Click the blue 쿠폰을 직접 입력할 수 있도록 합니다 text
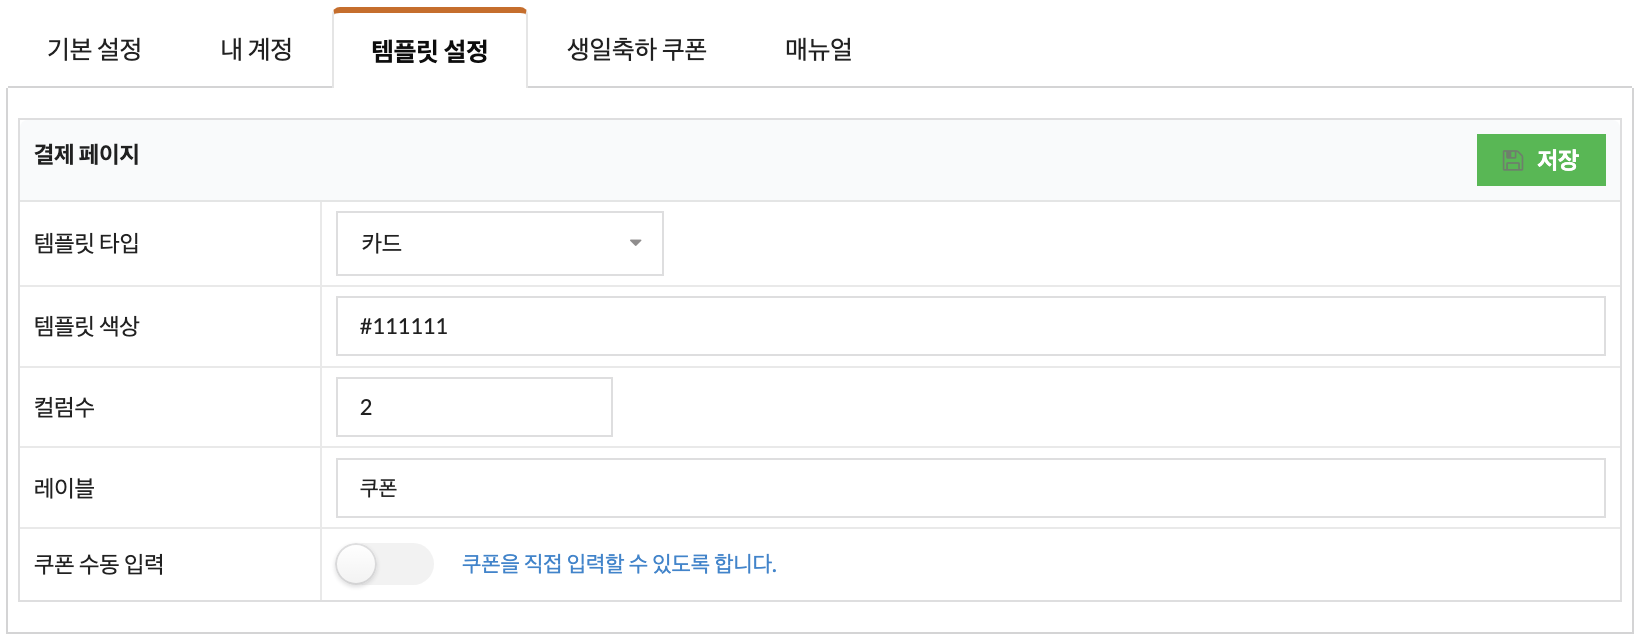Viewport: 1642px width, 642px height. (x=619, y=564)
